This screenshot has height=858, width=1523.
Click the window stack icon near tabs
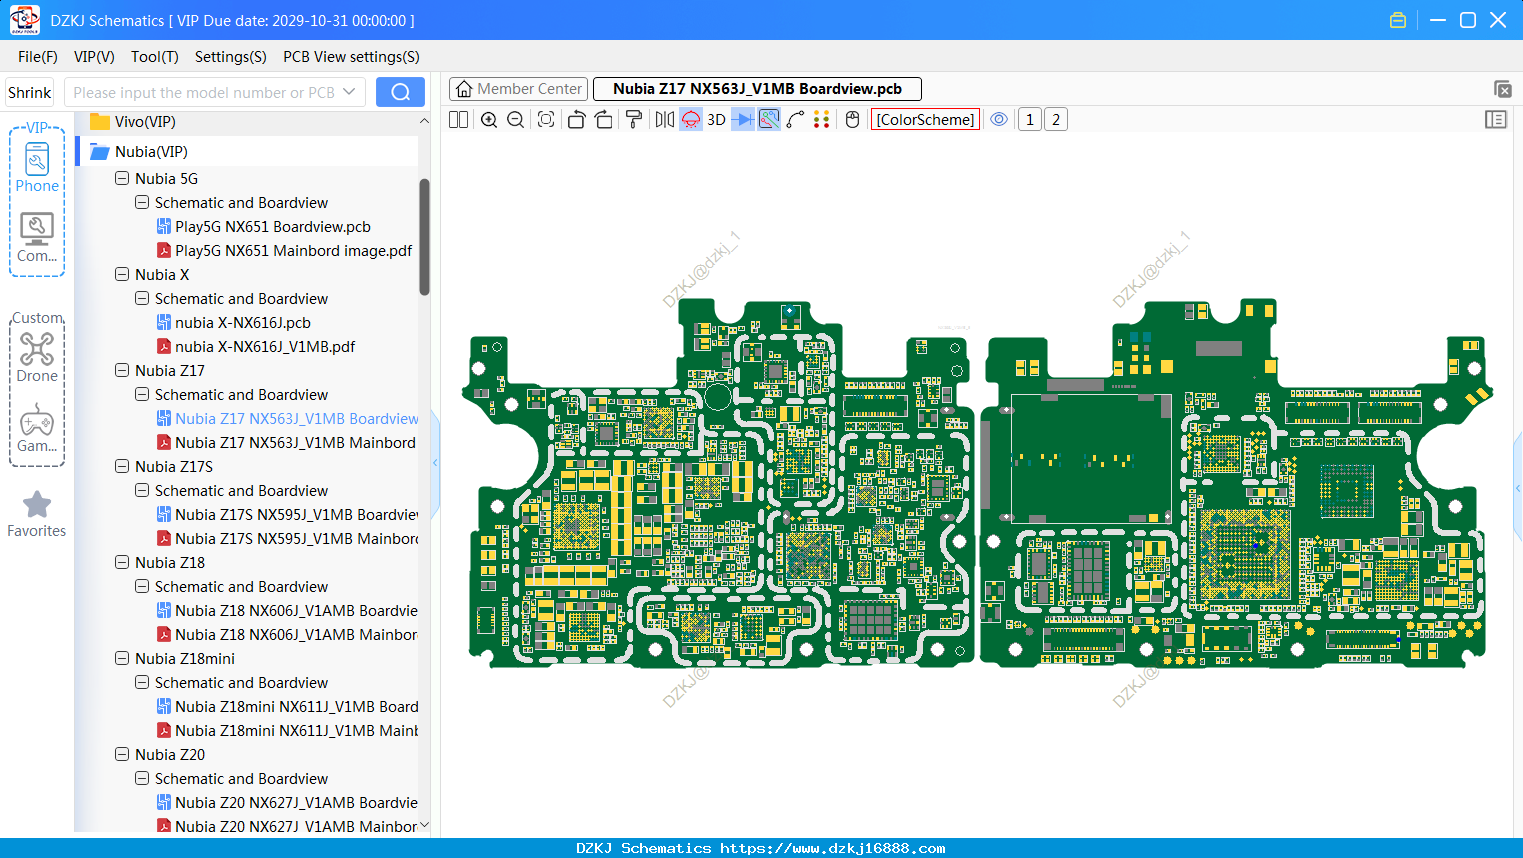click(1502, 89)
